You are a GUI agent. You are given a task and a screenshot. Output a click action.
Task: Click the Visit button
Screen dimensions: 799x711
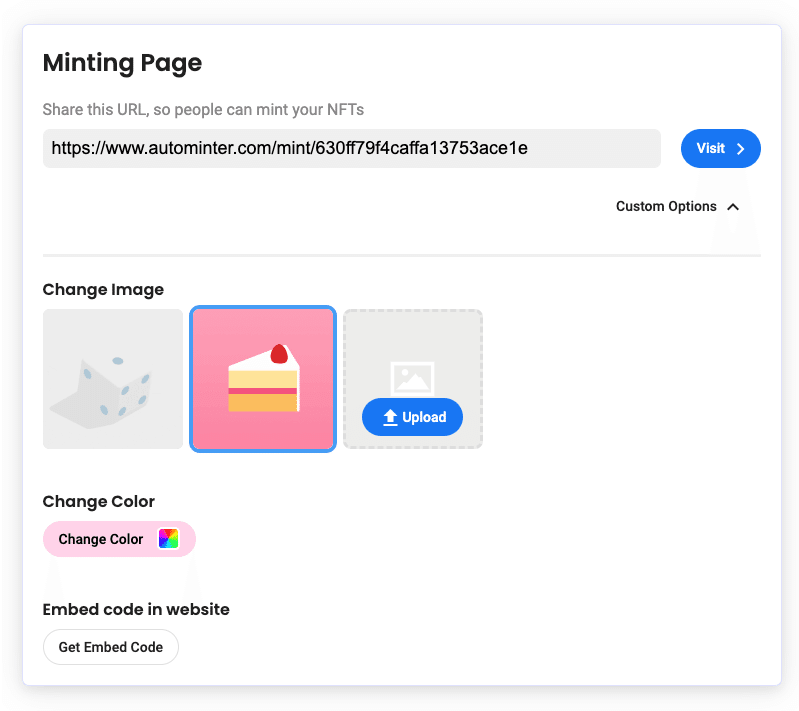[x=721, y=148]
